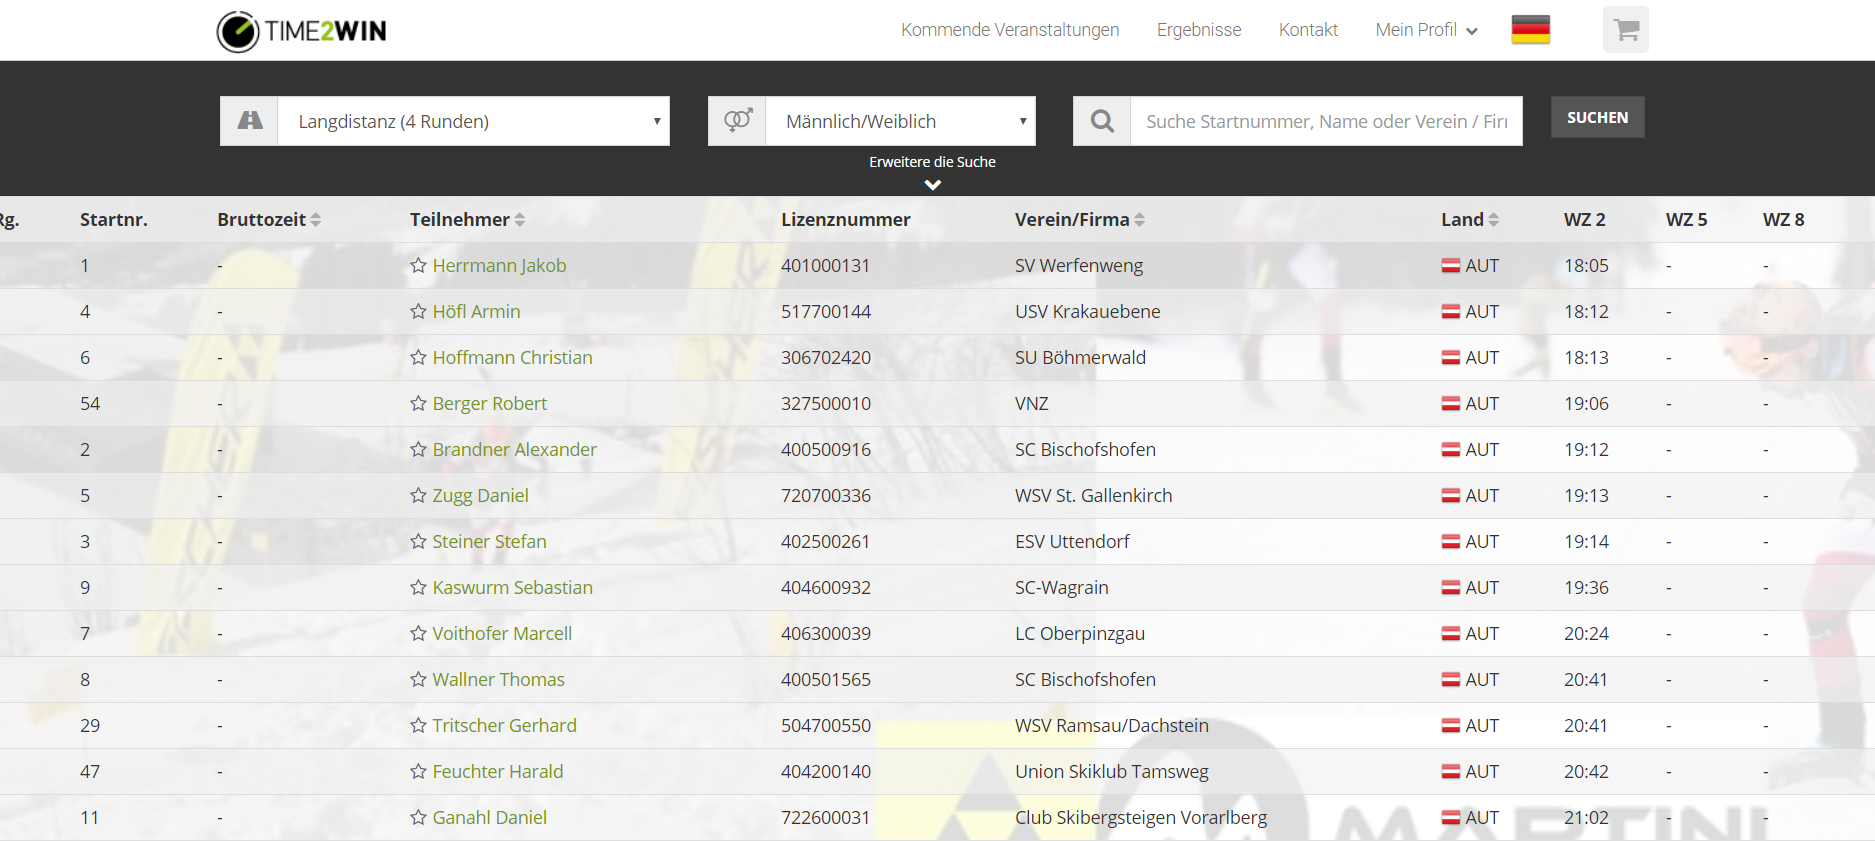Select club USV Krakauebene
Viewport: 1875px width, 841px height.
pyautogui.click(x=1087, y=311)
